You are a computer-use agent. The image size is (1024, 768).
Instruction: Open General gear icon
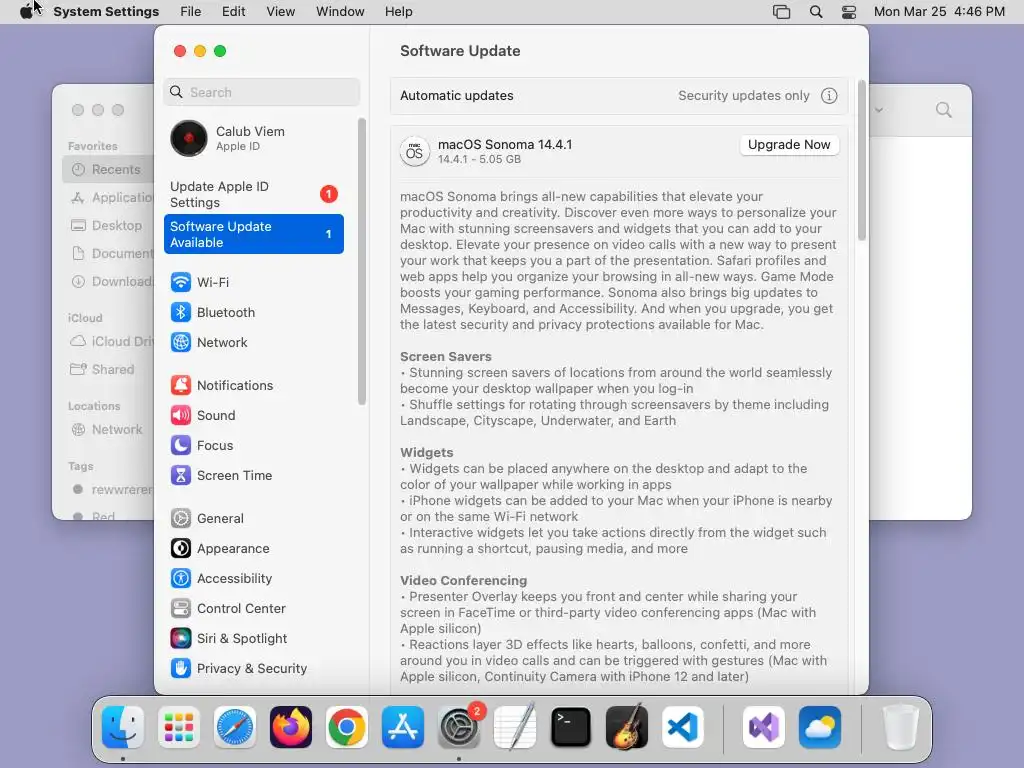pos(181,519)
